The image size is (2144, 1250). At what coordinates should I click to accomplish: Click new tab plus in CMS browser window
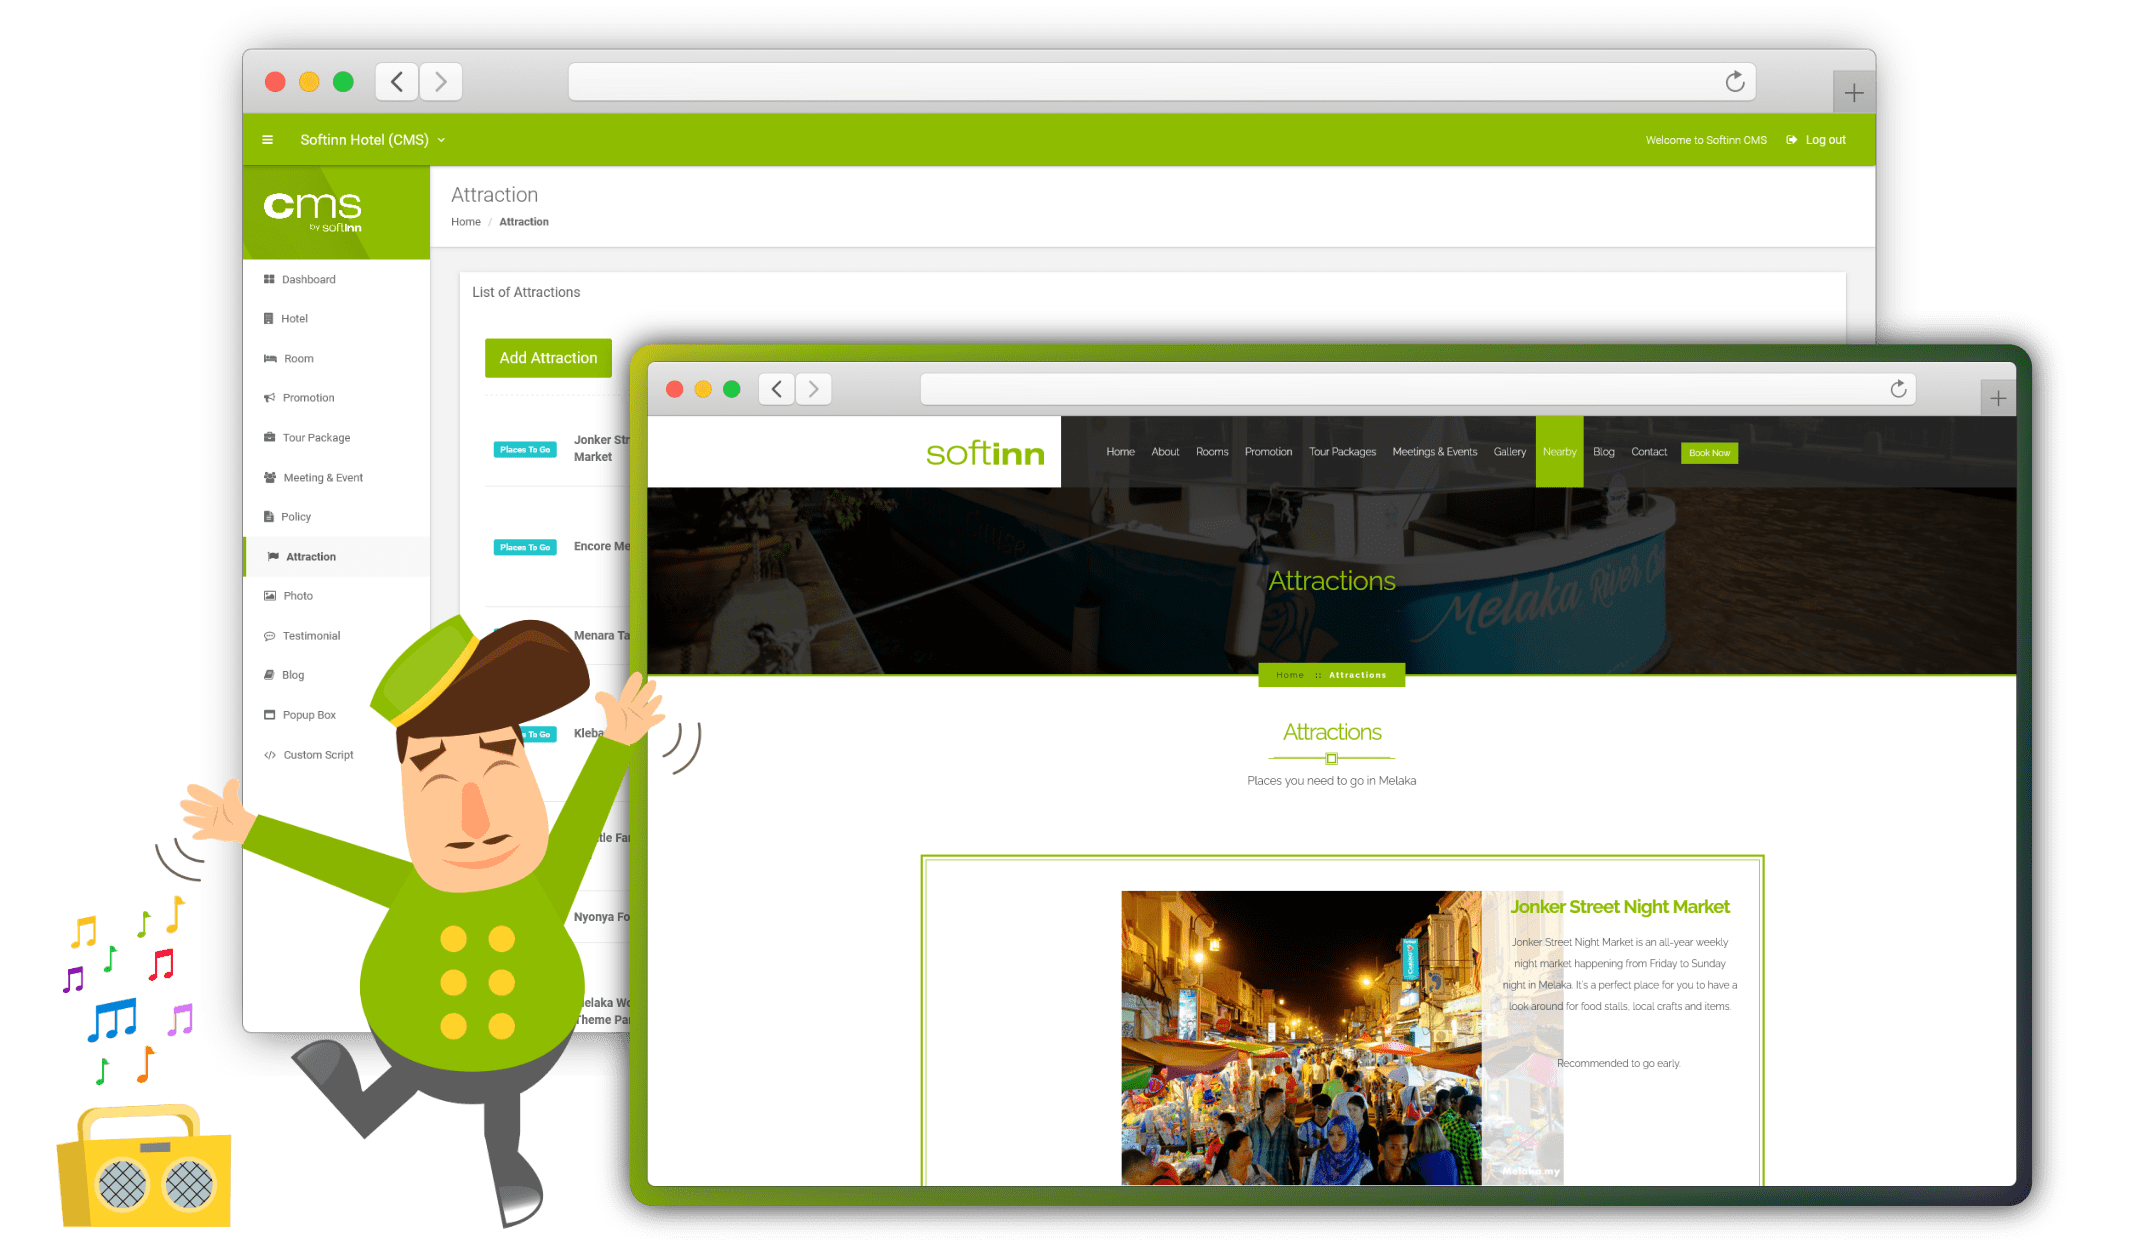click(1854, 93)
